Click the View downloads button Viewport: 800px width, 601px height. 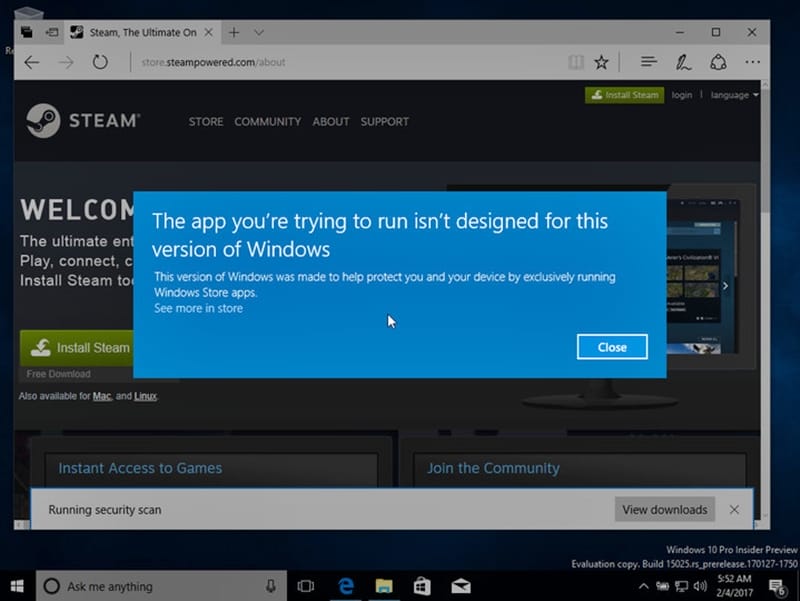point(664,509)
